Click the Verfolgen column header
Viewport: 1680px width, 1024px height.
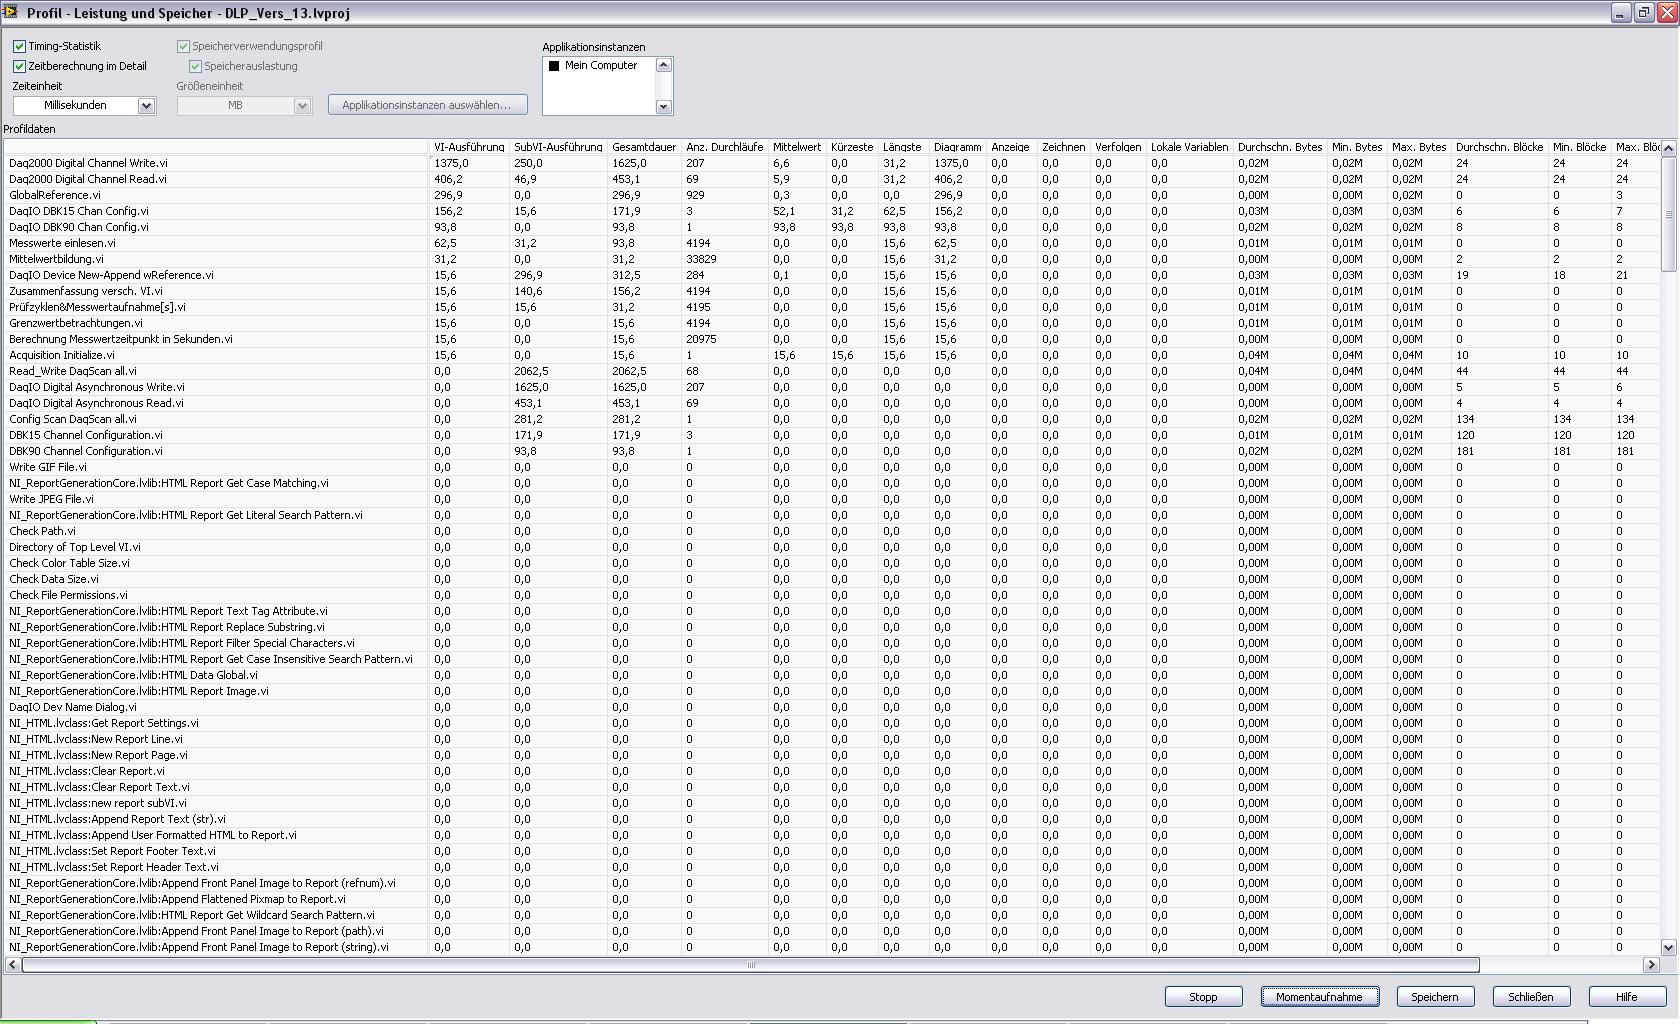tap(1118, 147)
